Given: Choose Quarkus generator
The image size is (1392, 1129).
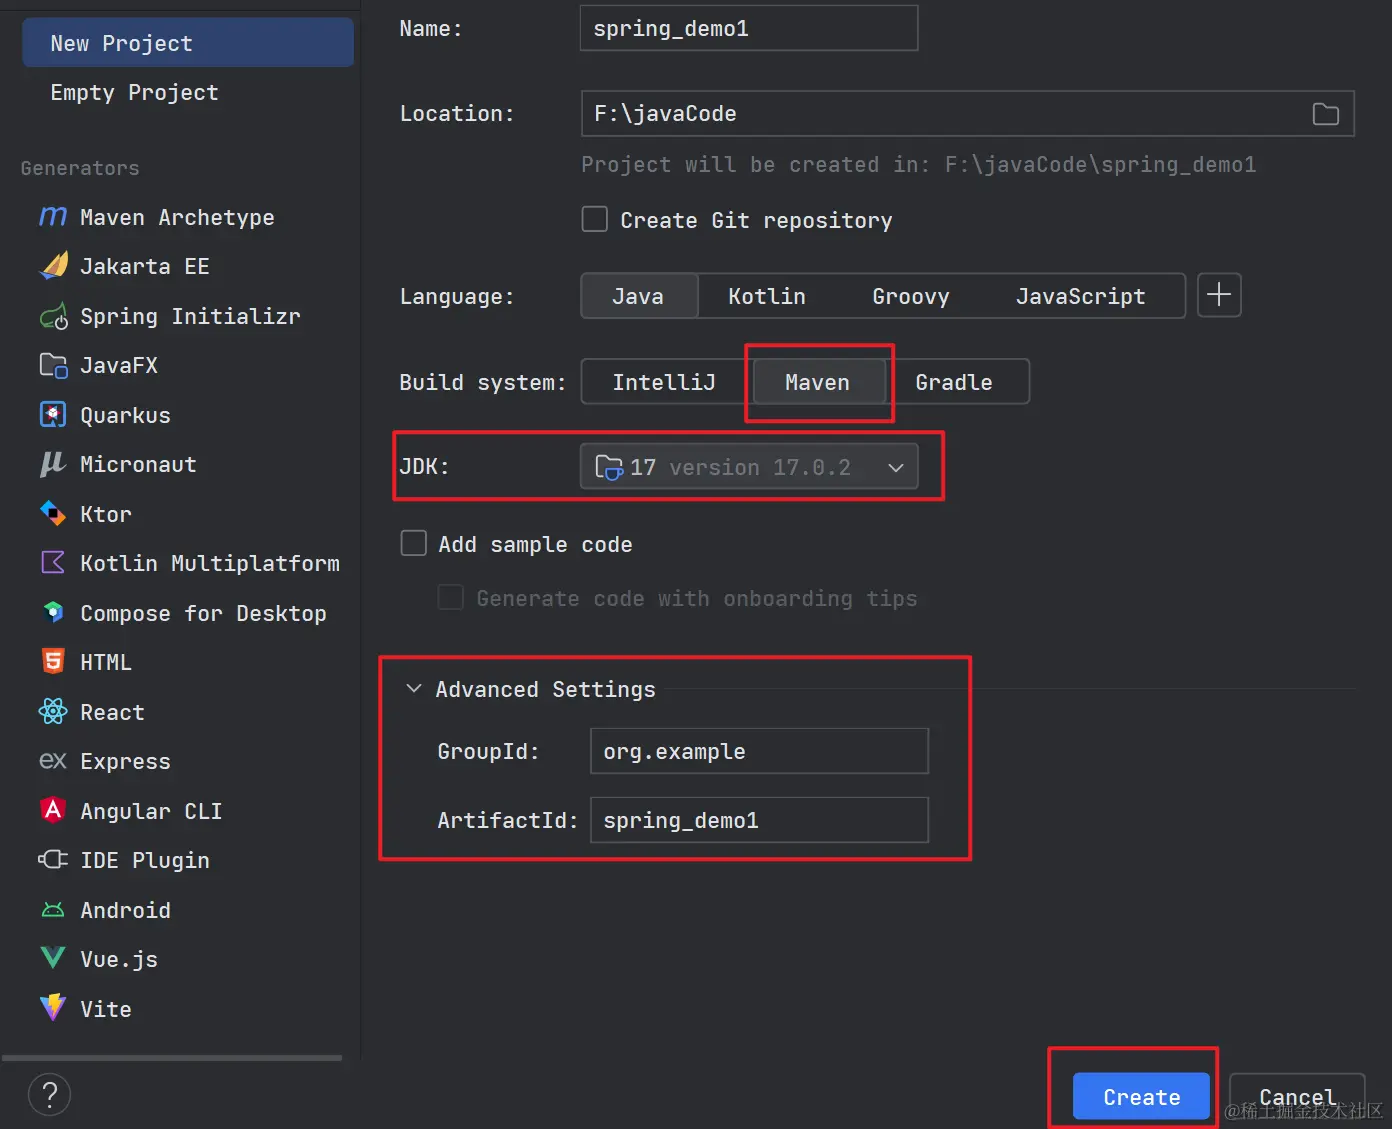Looking at the screenshot, I should 125,415.
